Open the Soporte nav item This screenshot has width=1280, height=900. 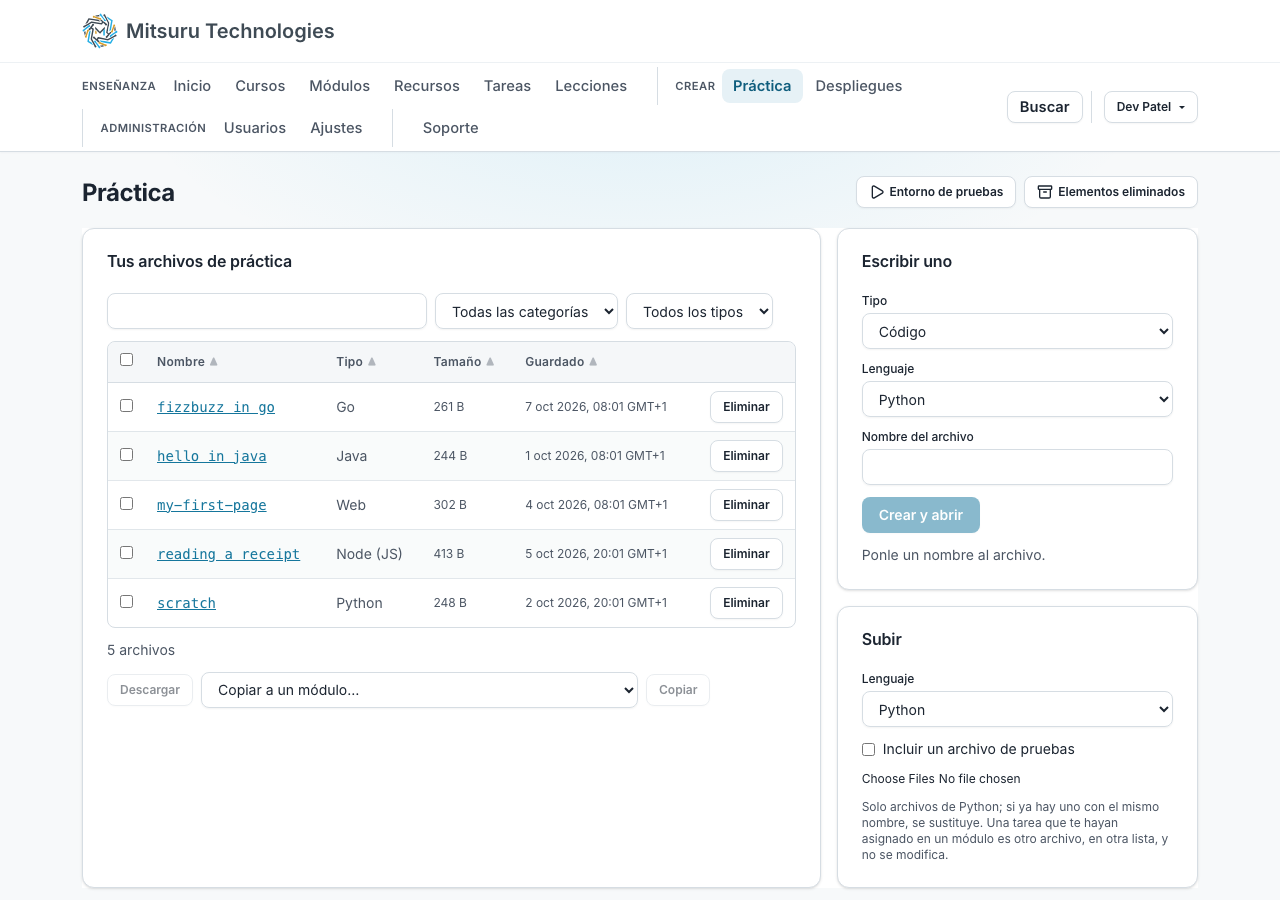450,128
